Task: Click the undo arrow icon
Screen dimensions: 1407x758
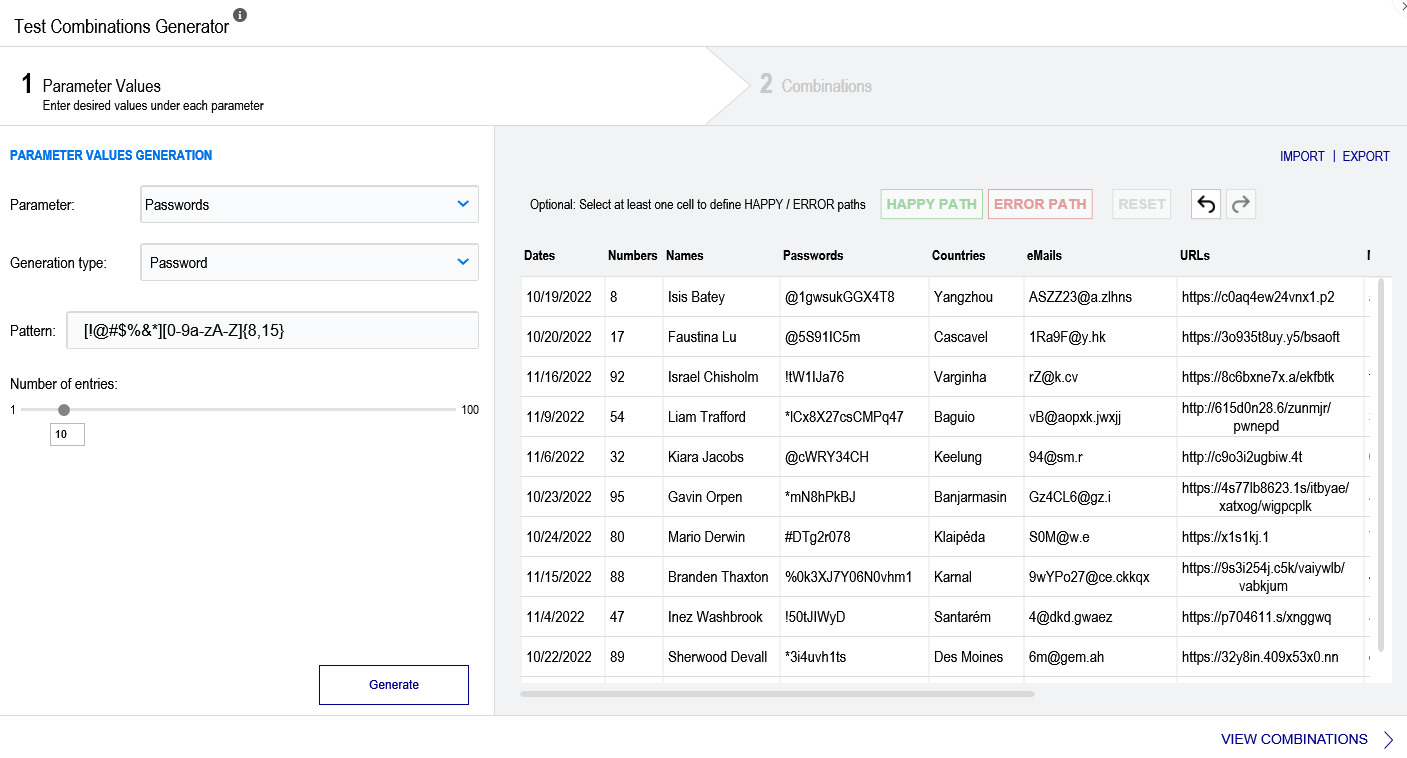Action: pyautogui.click(x=1206, y=204)
